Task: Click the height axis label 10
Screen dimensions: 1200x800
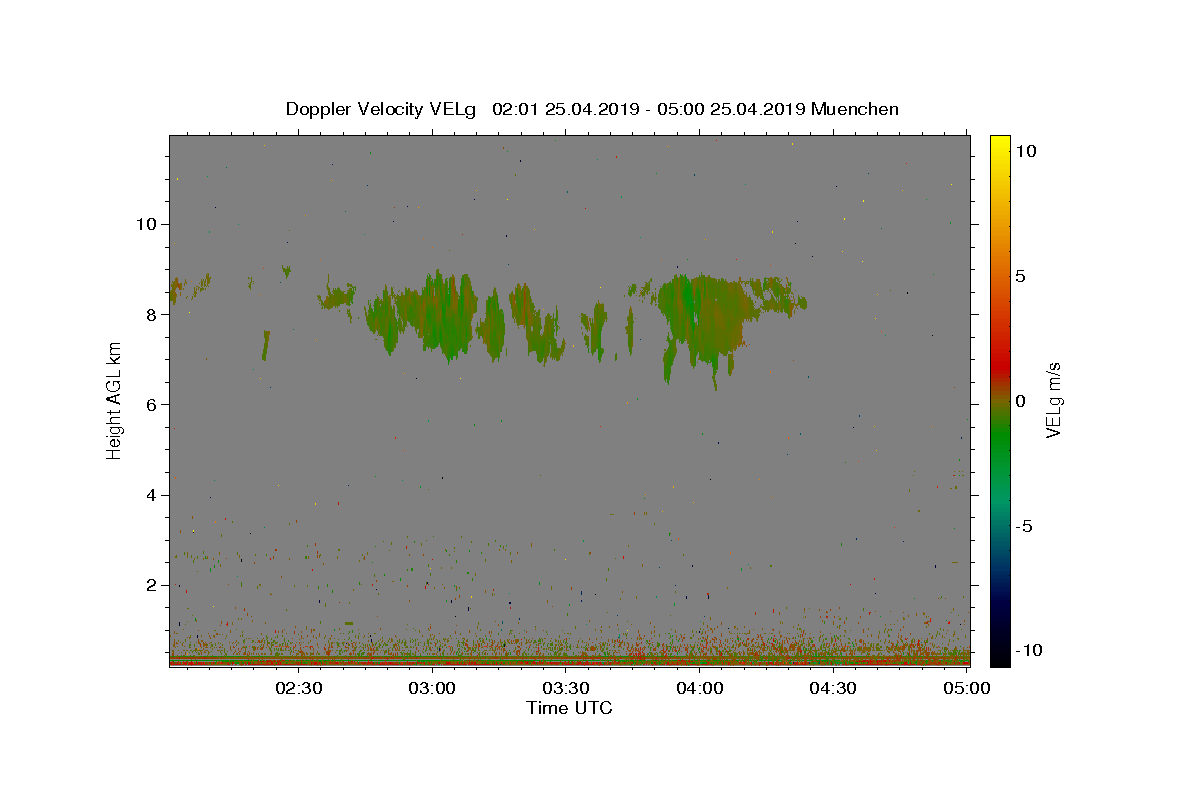Action: point(148,223)
